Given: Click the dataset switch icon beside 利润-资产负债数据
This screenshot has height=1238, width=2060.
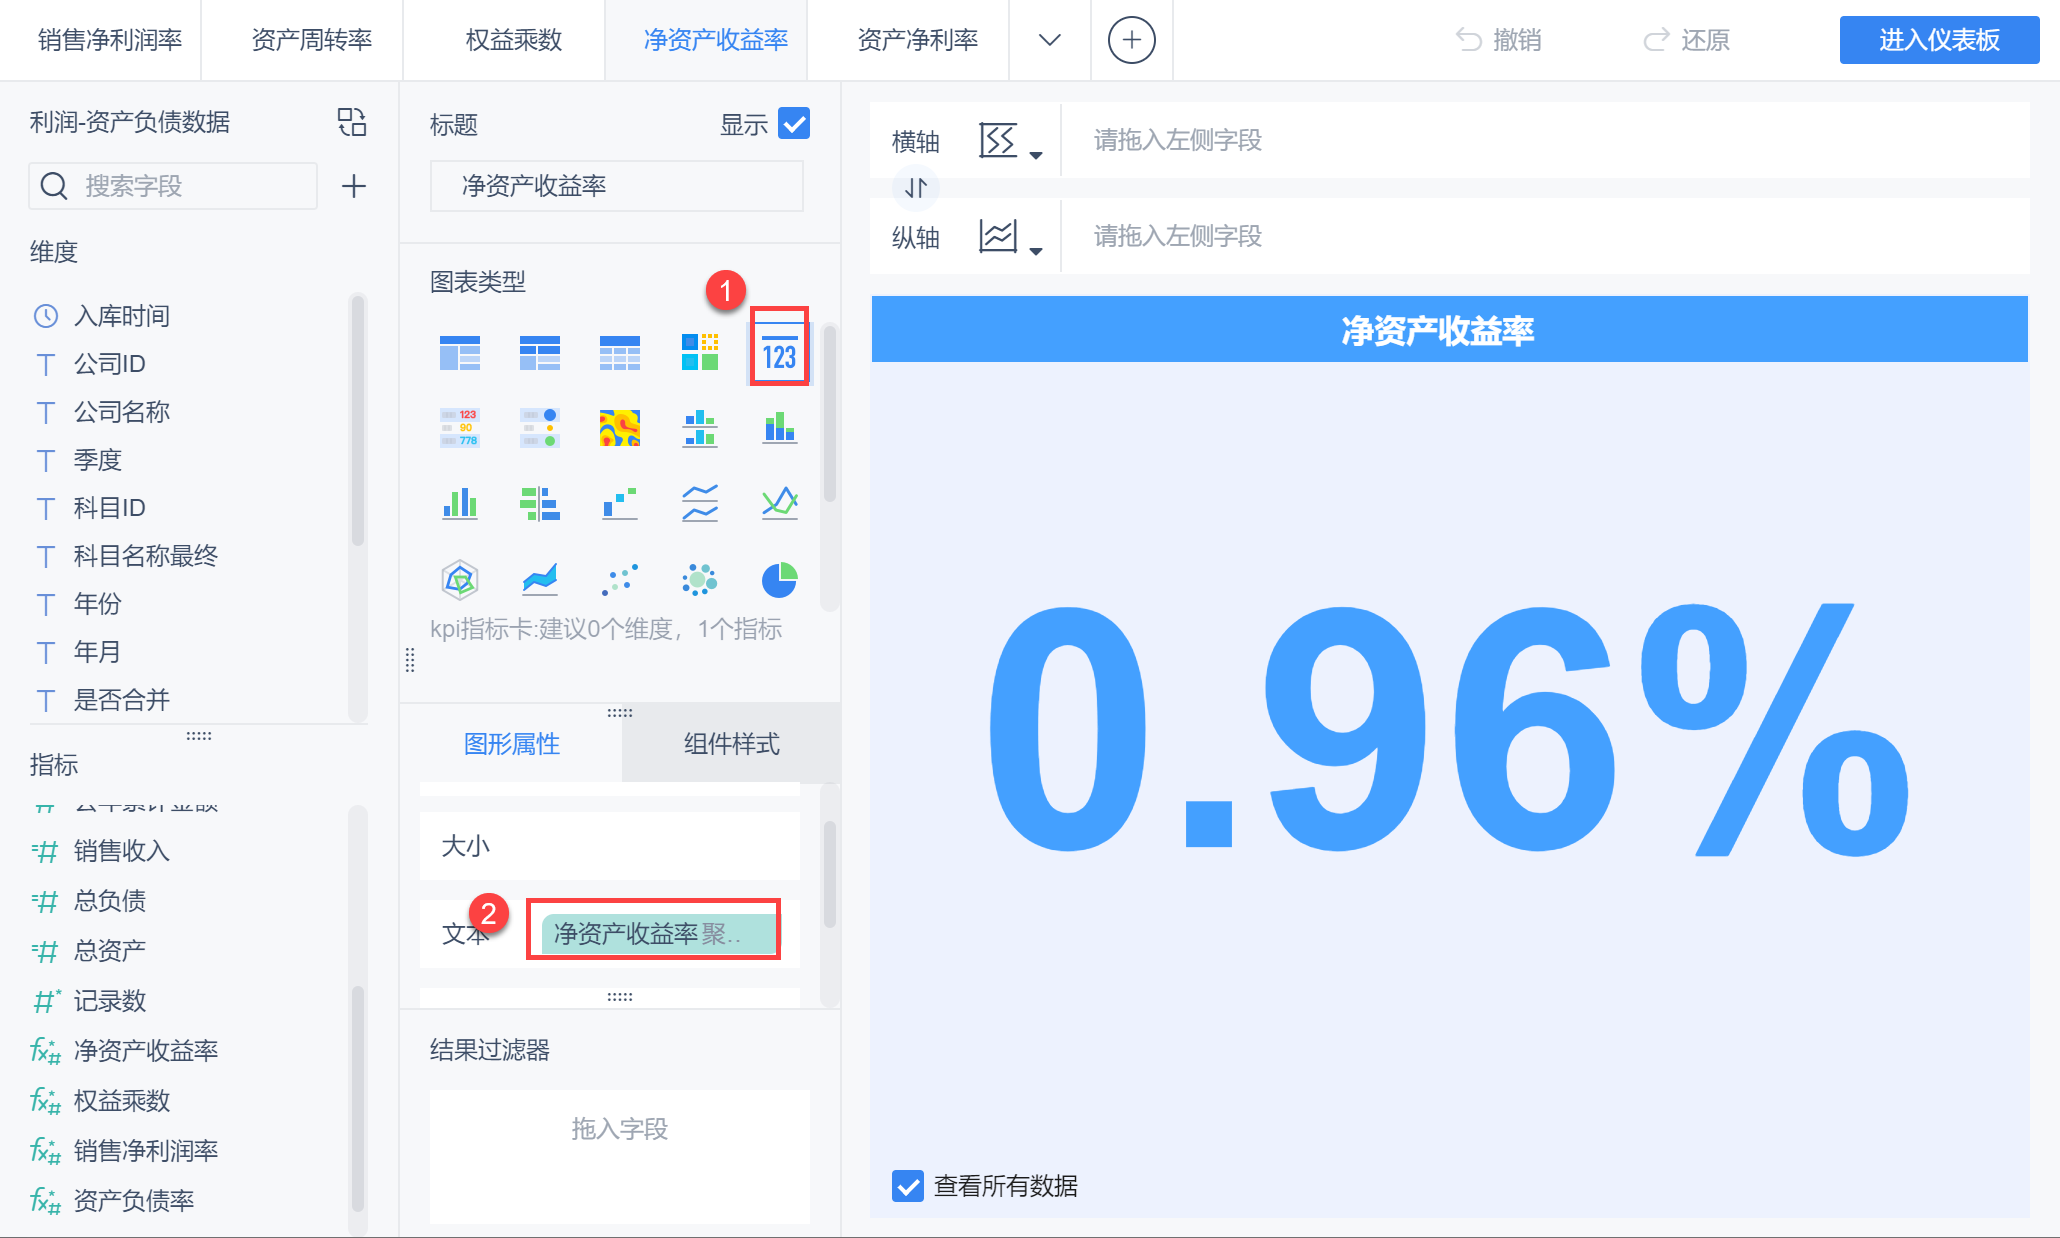Looking at the screenshot, I should [x=352, y=122].
